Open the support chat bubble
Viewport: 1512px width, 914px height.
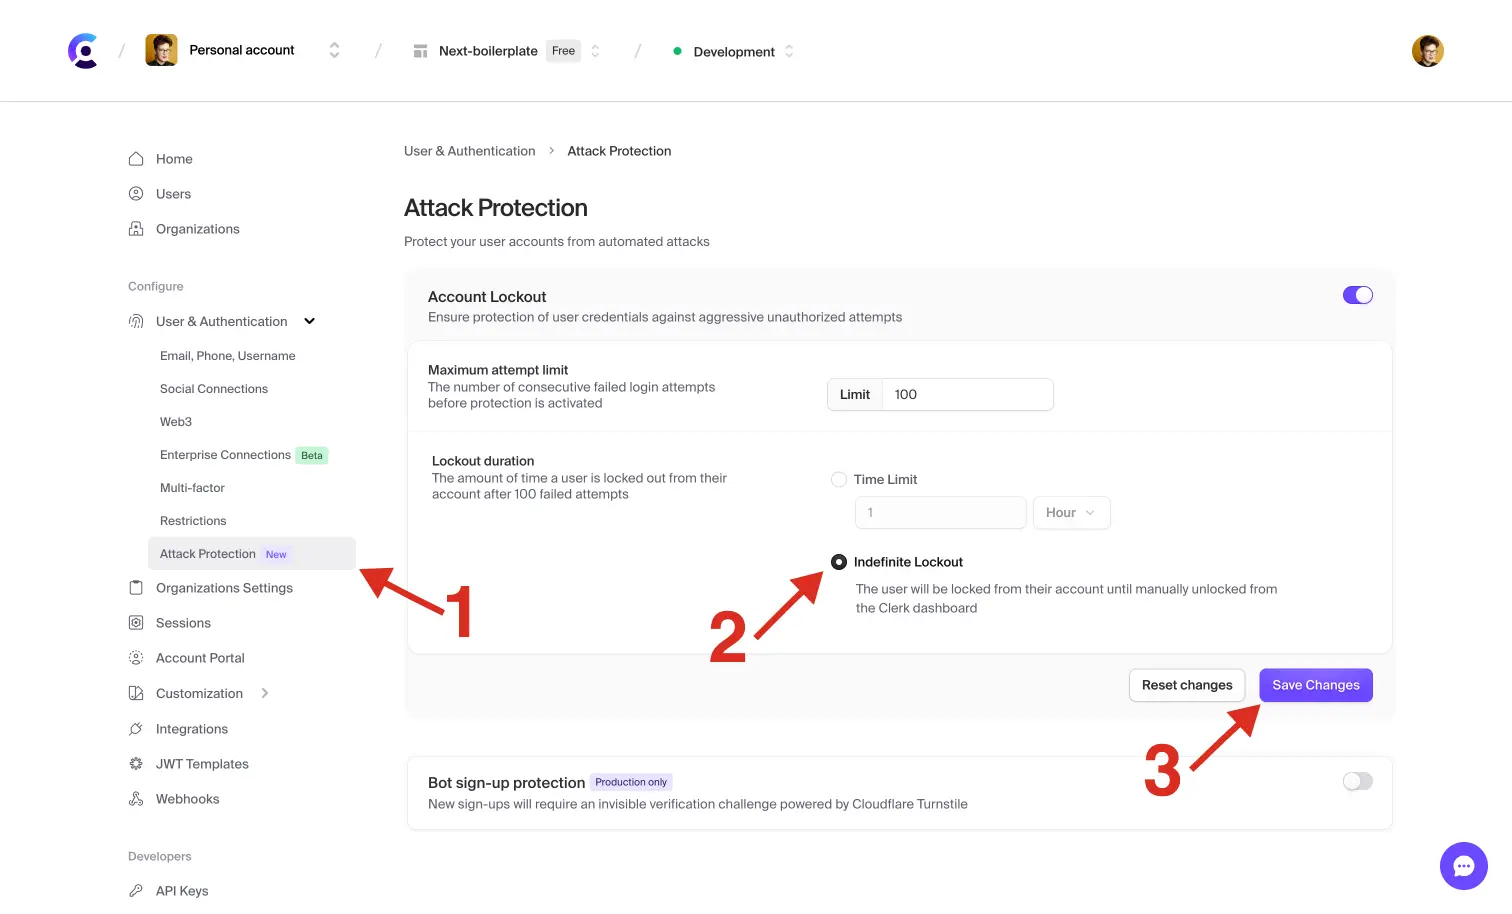click(x=1463, y=866)
